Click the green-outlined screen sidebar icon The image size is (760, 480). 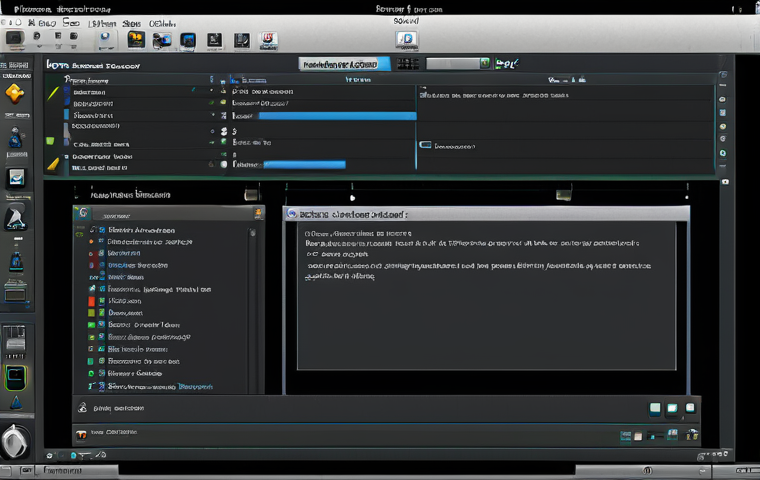coord(16,378)
